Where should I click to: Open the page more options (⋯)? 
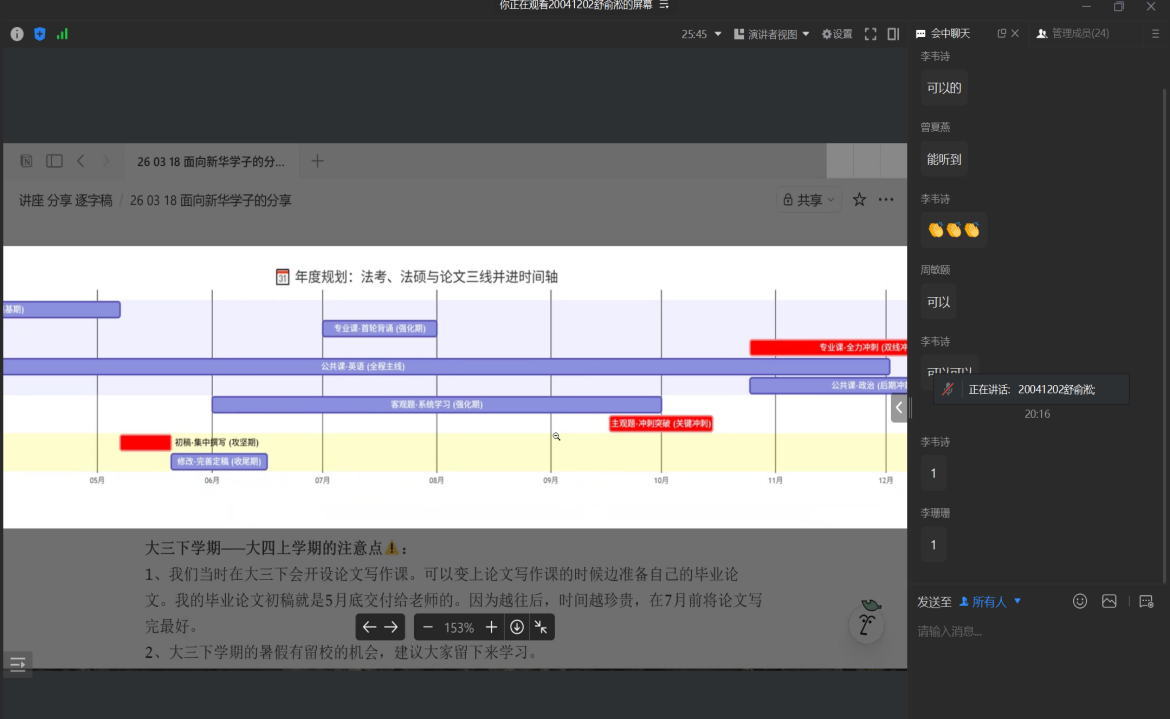[x=886, y=200]
